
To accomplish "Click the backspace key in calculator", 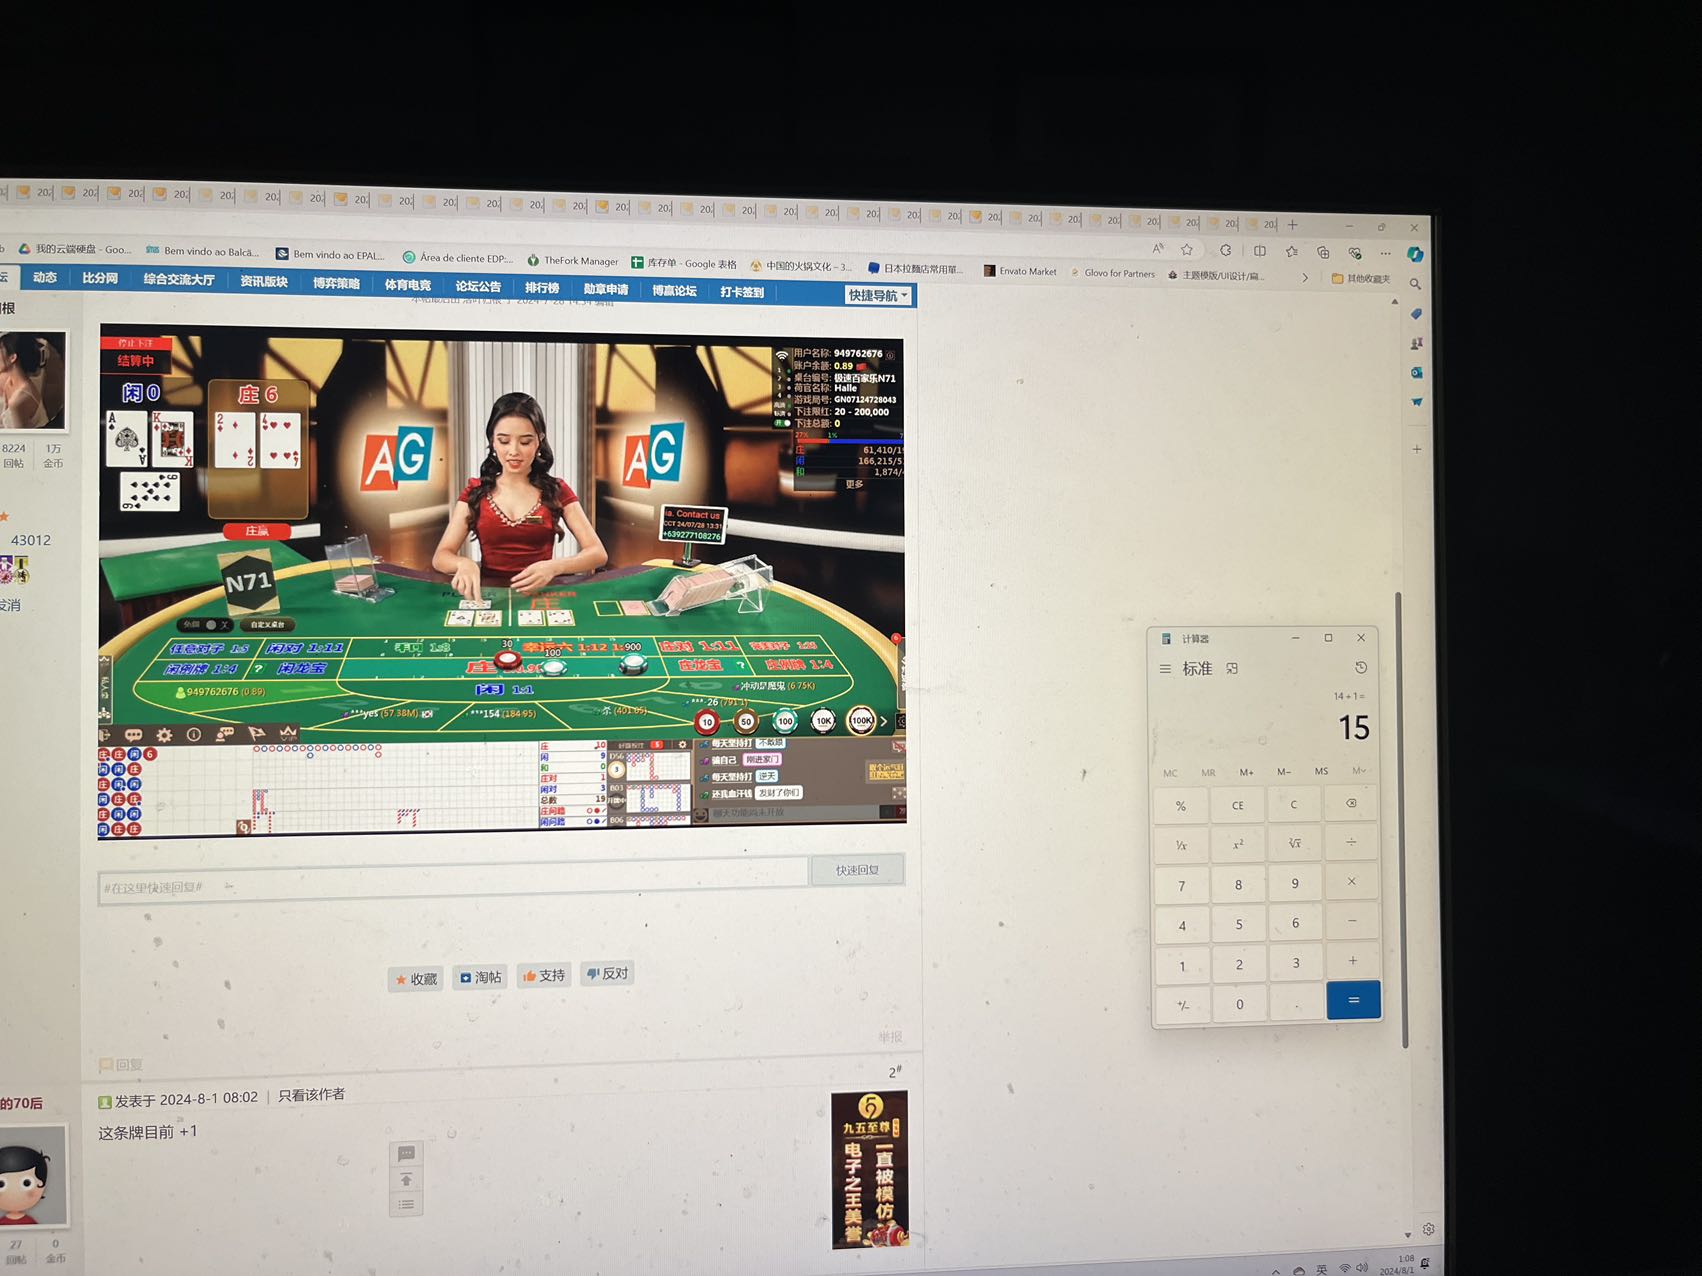I will tap(1350, 804).
